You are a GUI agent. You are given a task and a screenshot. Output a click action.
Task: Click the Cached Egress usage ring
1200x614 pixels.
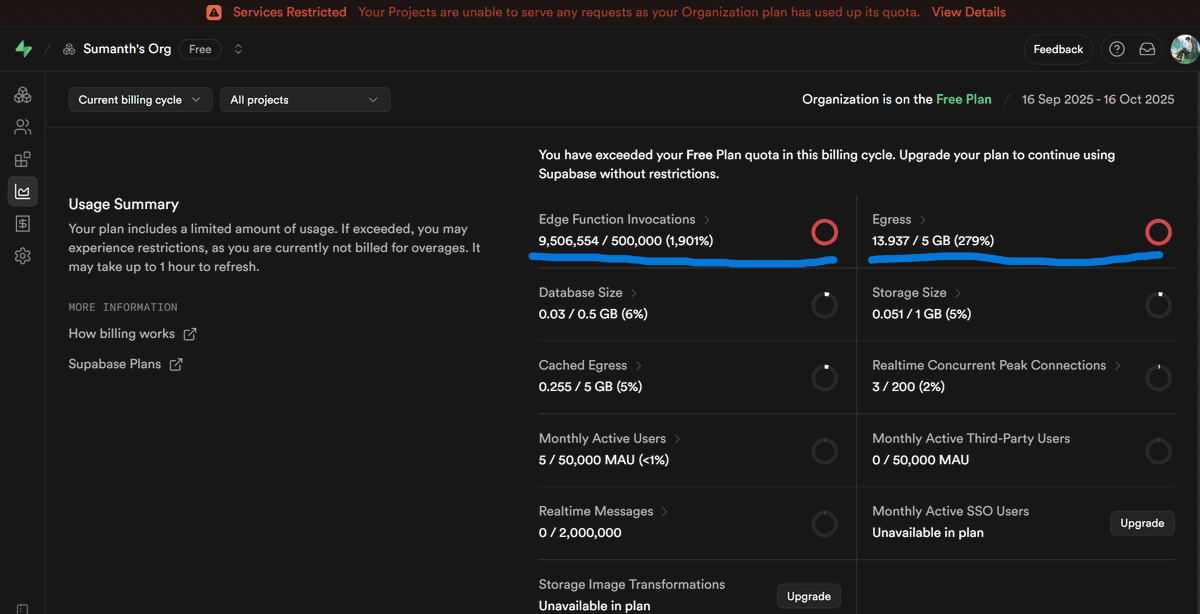tap(824, 378)
